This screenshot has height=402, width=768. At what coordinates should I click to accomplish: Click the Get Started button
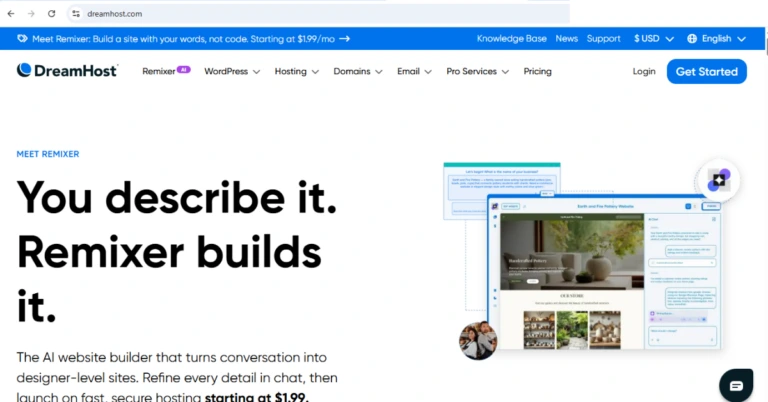(x=706, y=71)
